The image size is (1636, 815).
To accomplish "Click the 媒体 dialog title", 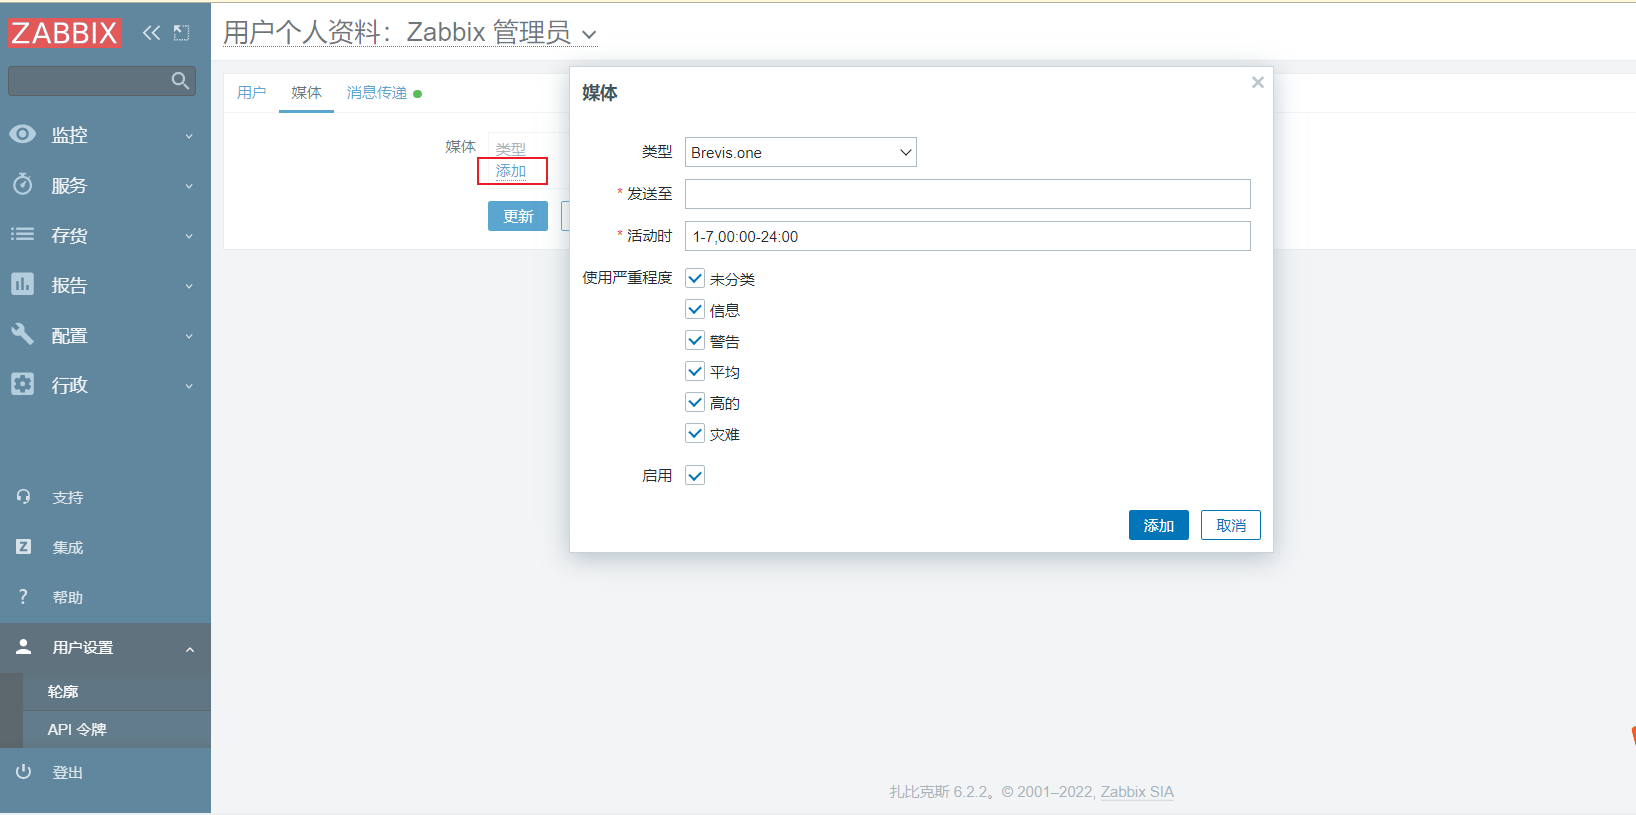I will point(600,93).
